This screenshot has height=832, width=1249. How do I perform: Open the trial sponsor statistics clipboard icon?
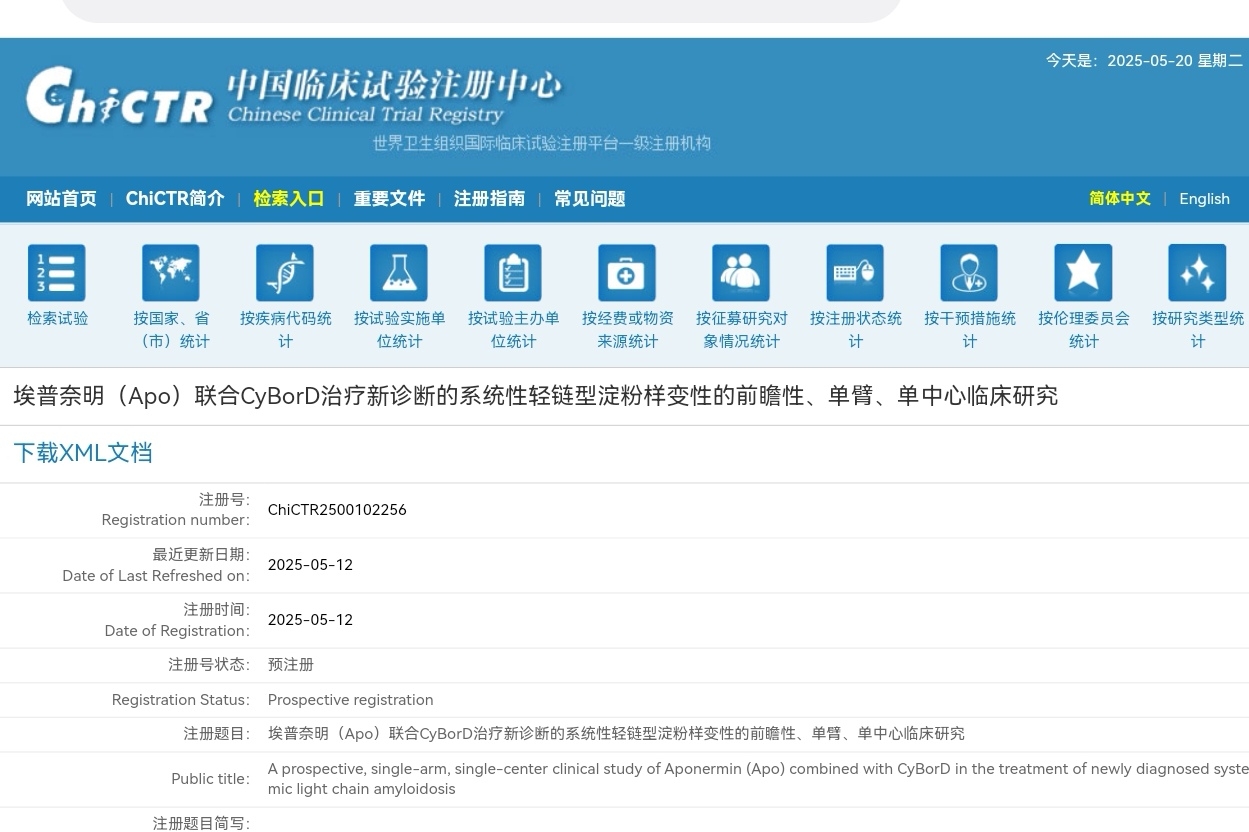tap(513, 272)
